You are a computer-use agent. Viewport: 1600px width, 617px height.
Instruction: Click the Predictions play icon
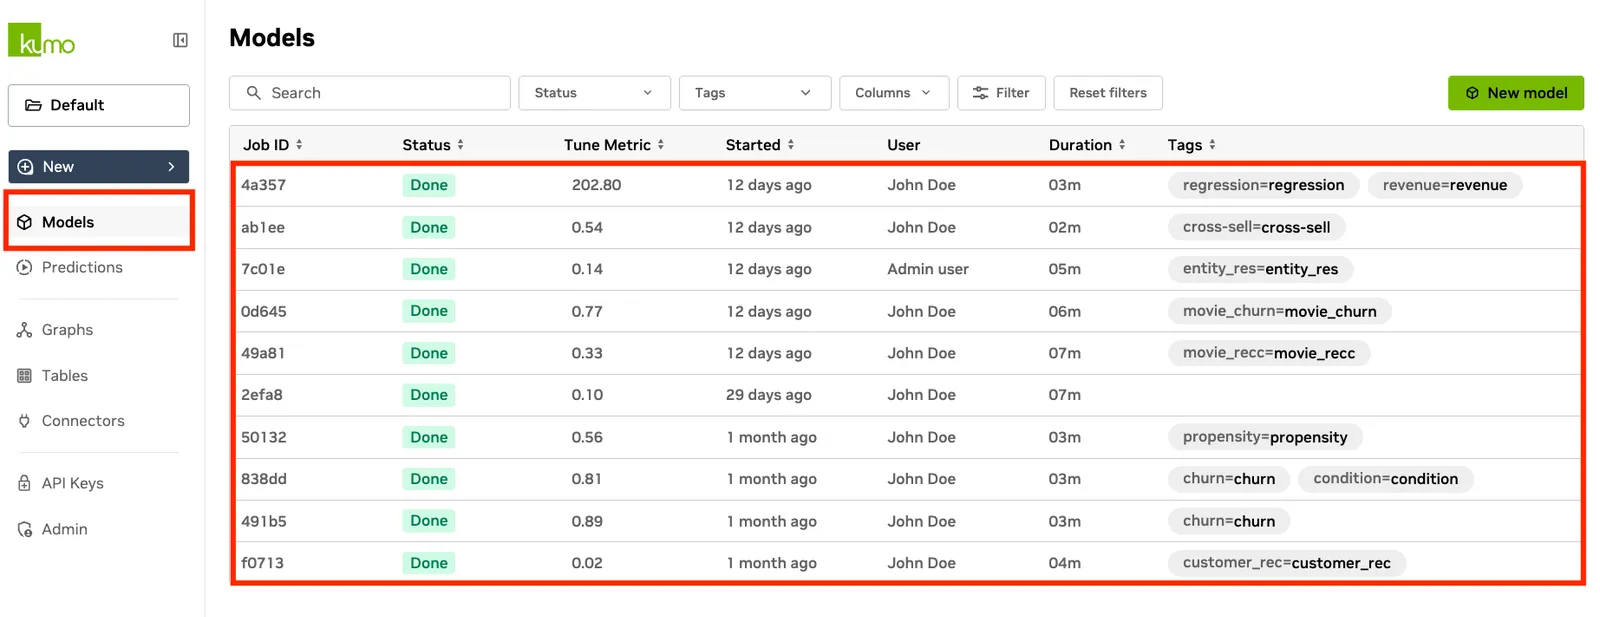pos(25,267)
